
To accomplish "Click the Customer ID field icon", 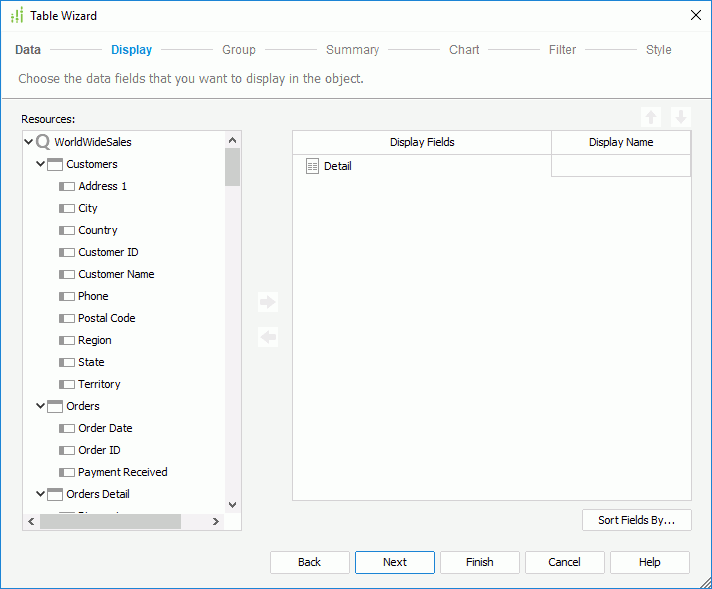I will [x=67, y=252].
